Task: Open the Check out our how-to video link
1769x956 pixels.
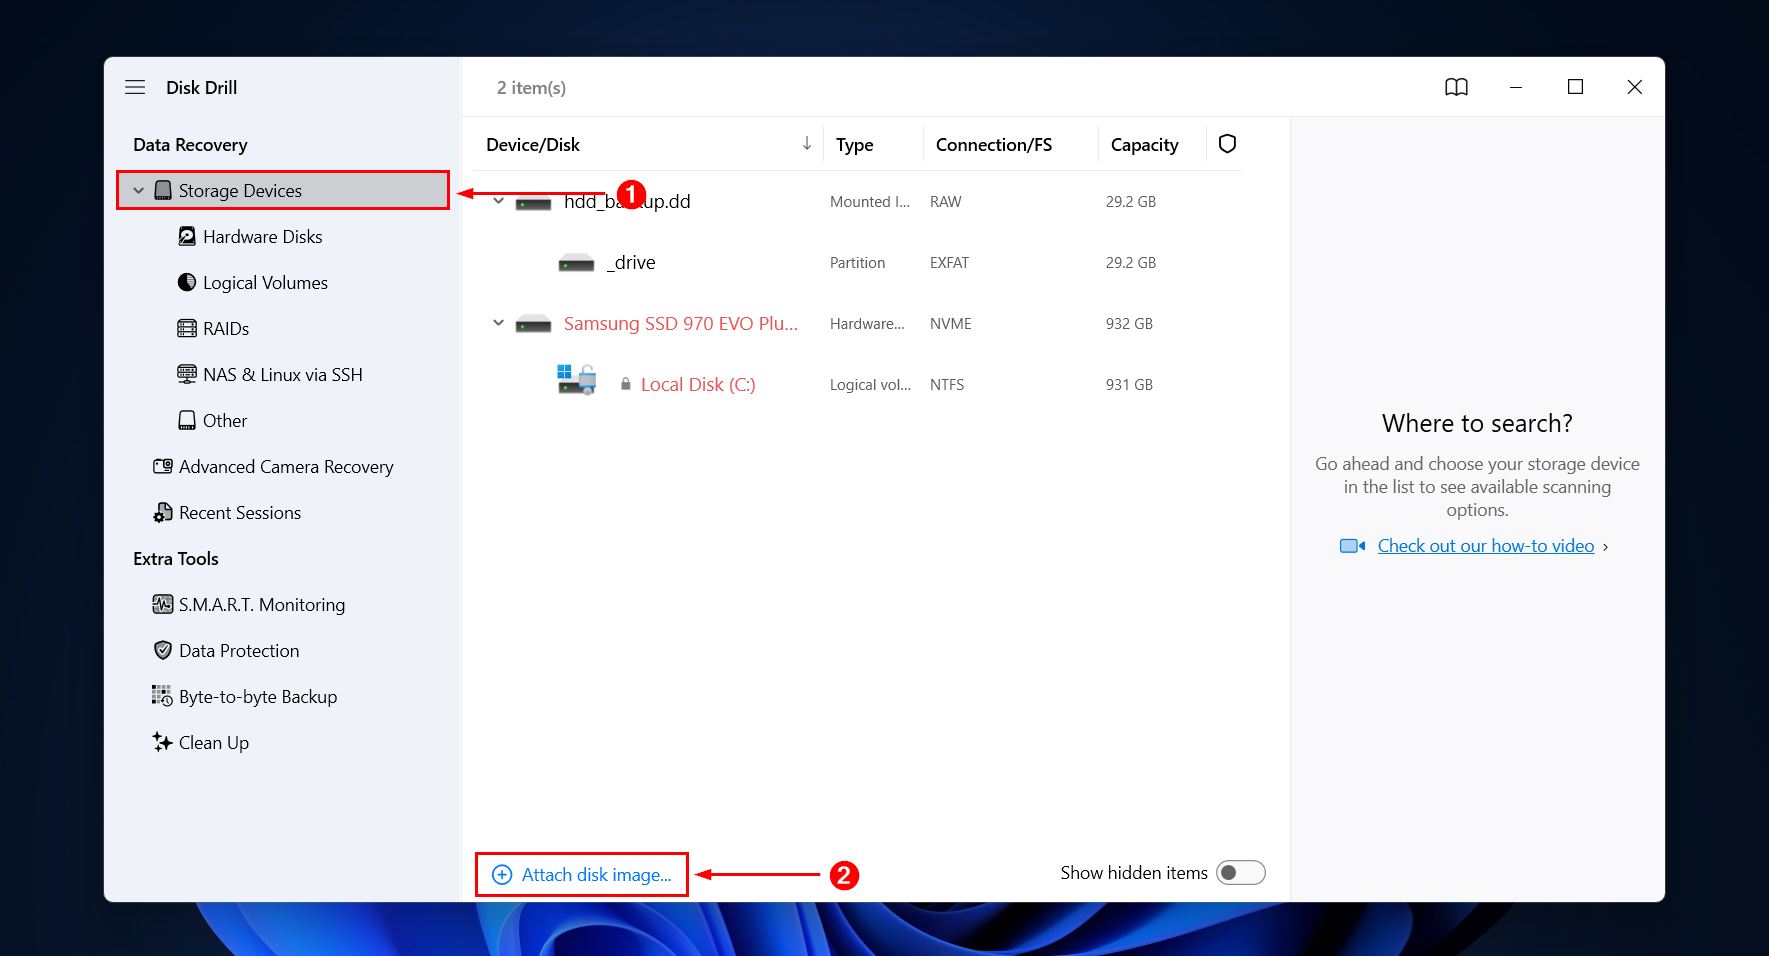Action: (x=1486, y=545)
